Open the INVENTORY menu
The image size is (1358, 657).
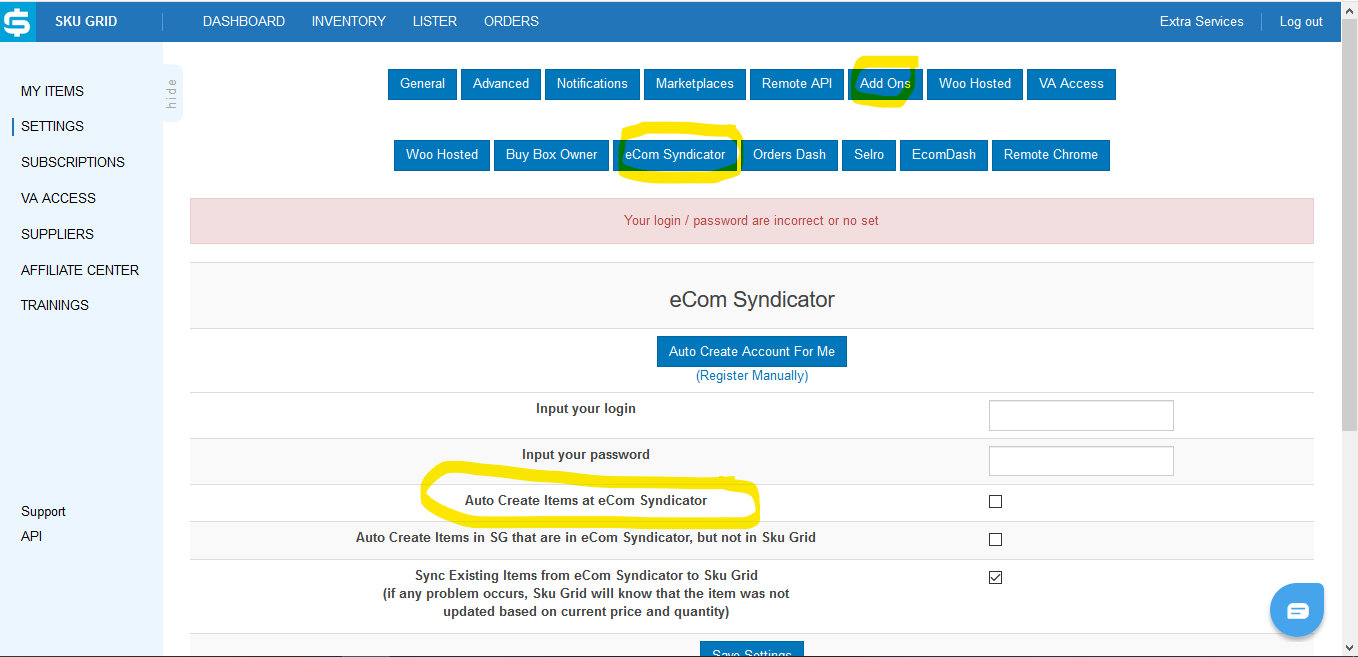tap(349, 21)
